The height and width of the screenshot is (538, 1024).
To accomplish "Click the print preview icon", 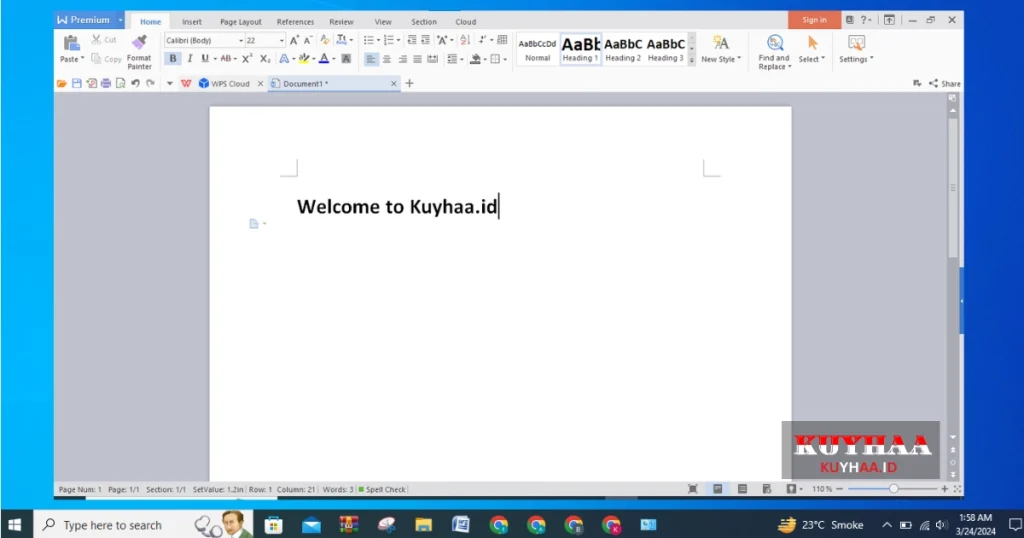I will pyautogui.click(x=120, y=84).
